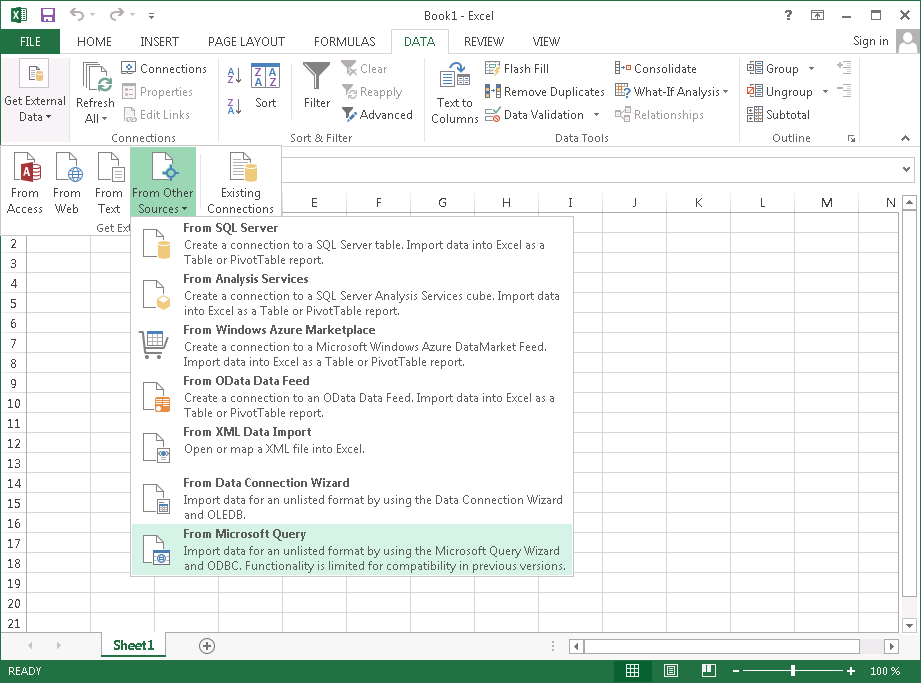Click the zoom slider handle
This screenshot has width=921, height=683.
[793, 671]
